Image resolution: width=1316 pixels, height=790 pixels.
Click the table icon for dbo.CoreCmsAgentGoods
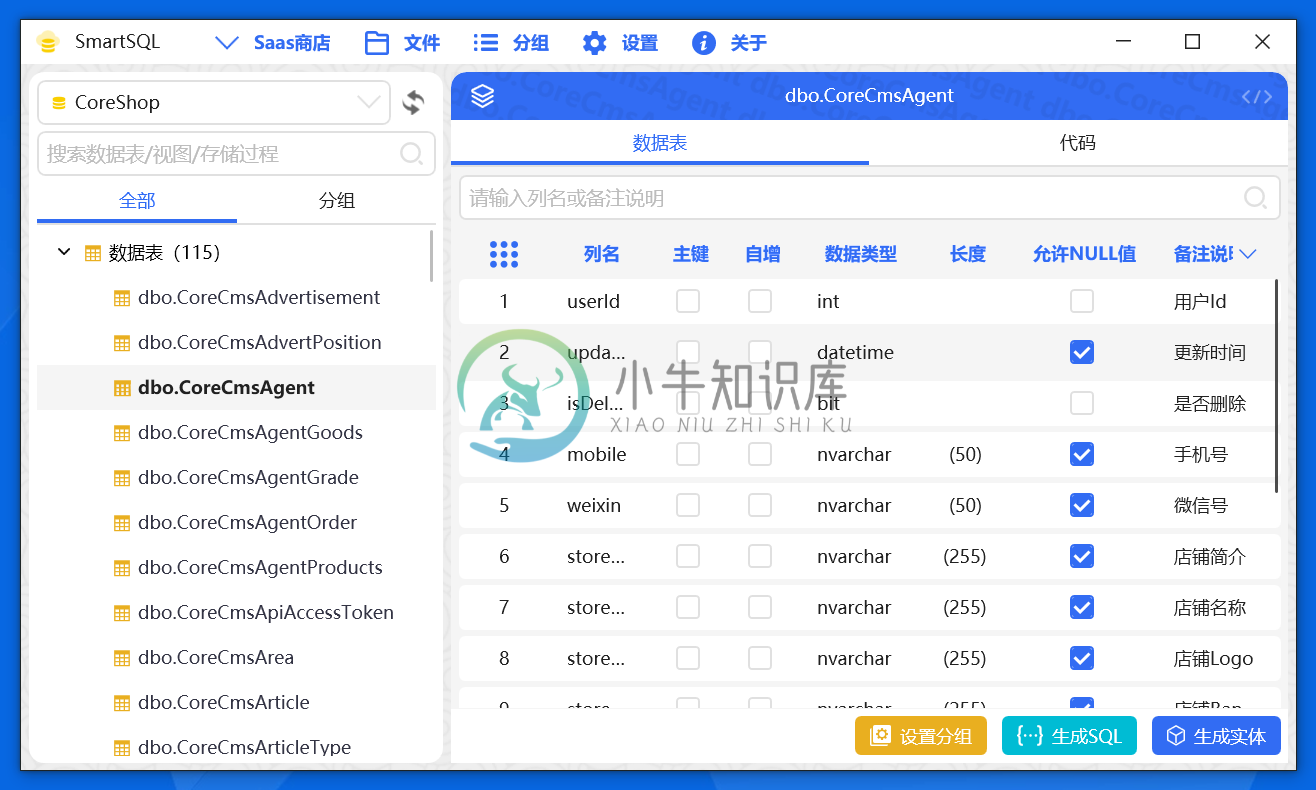pos(122,433)
